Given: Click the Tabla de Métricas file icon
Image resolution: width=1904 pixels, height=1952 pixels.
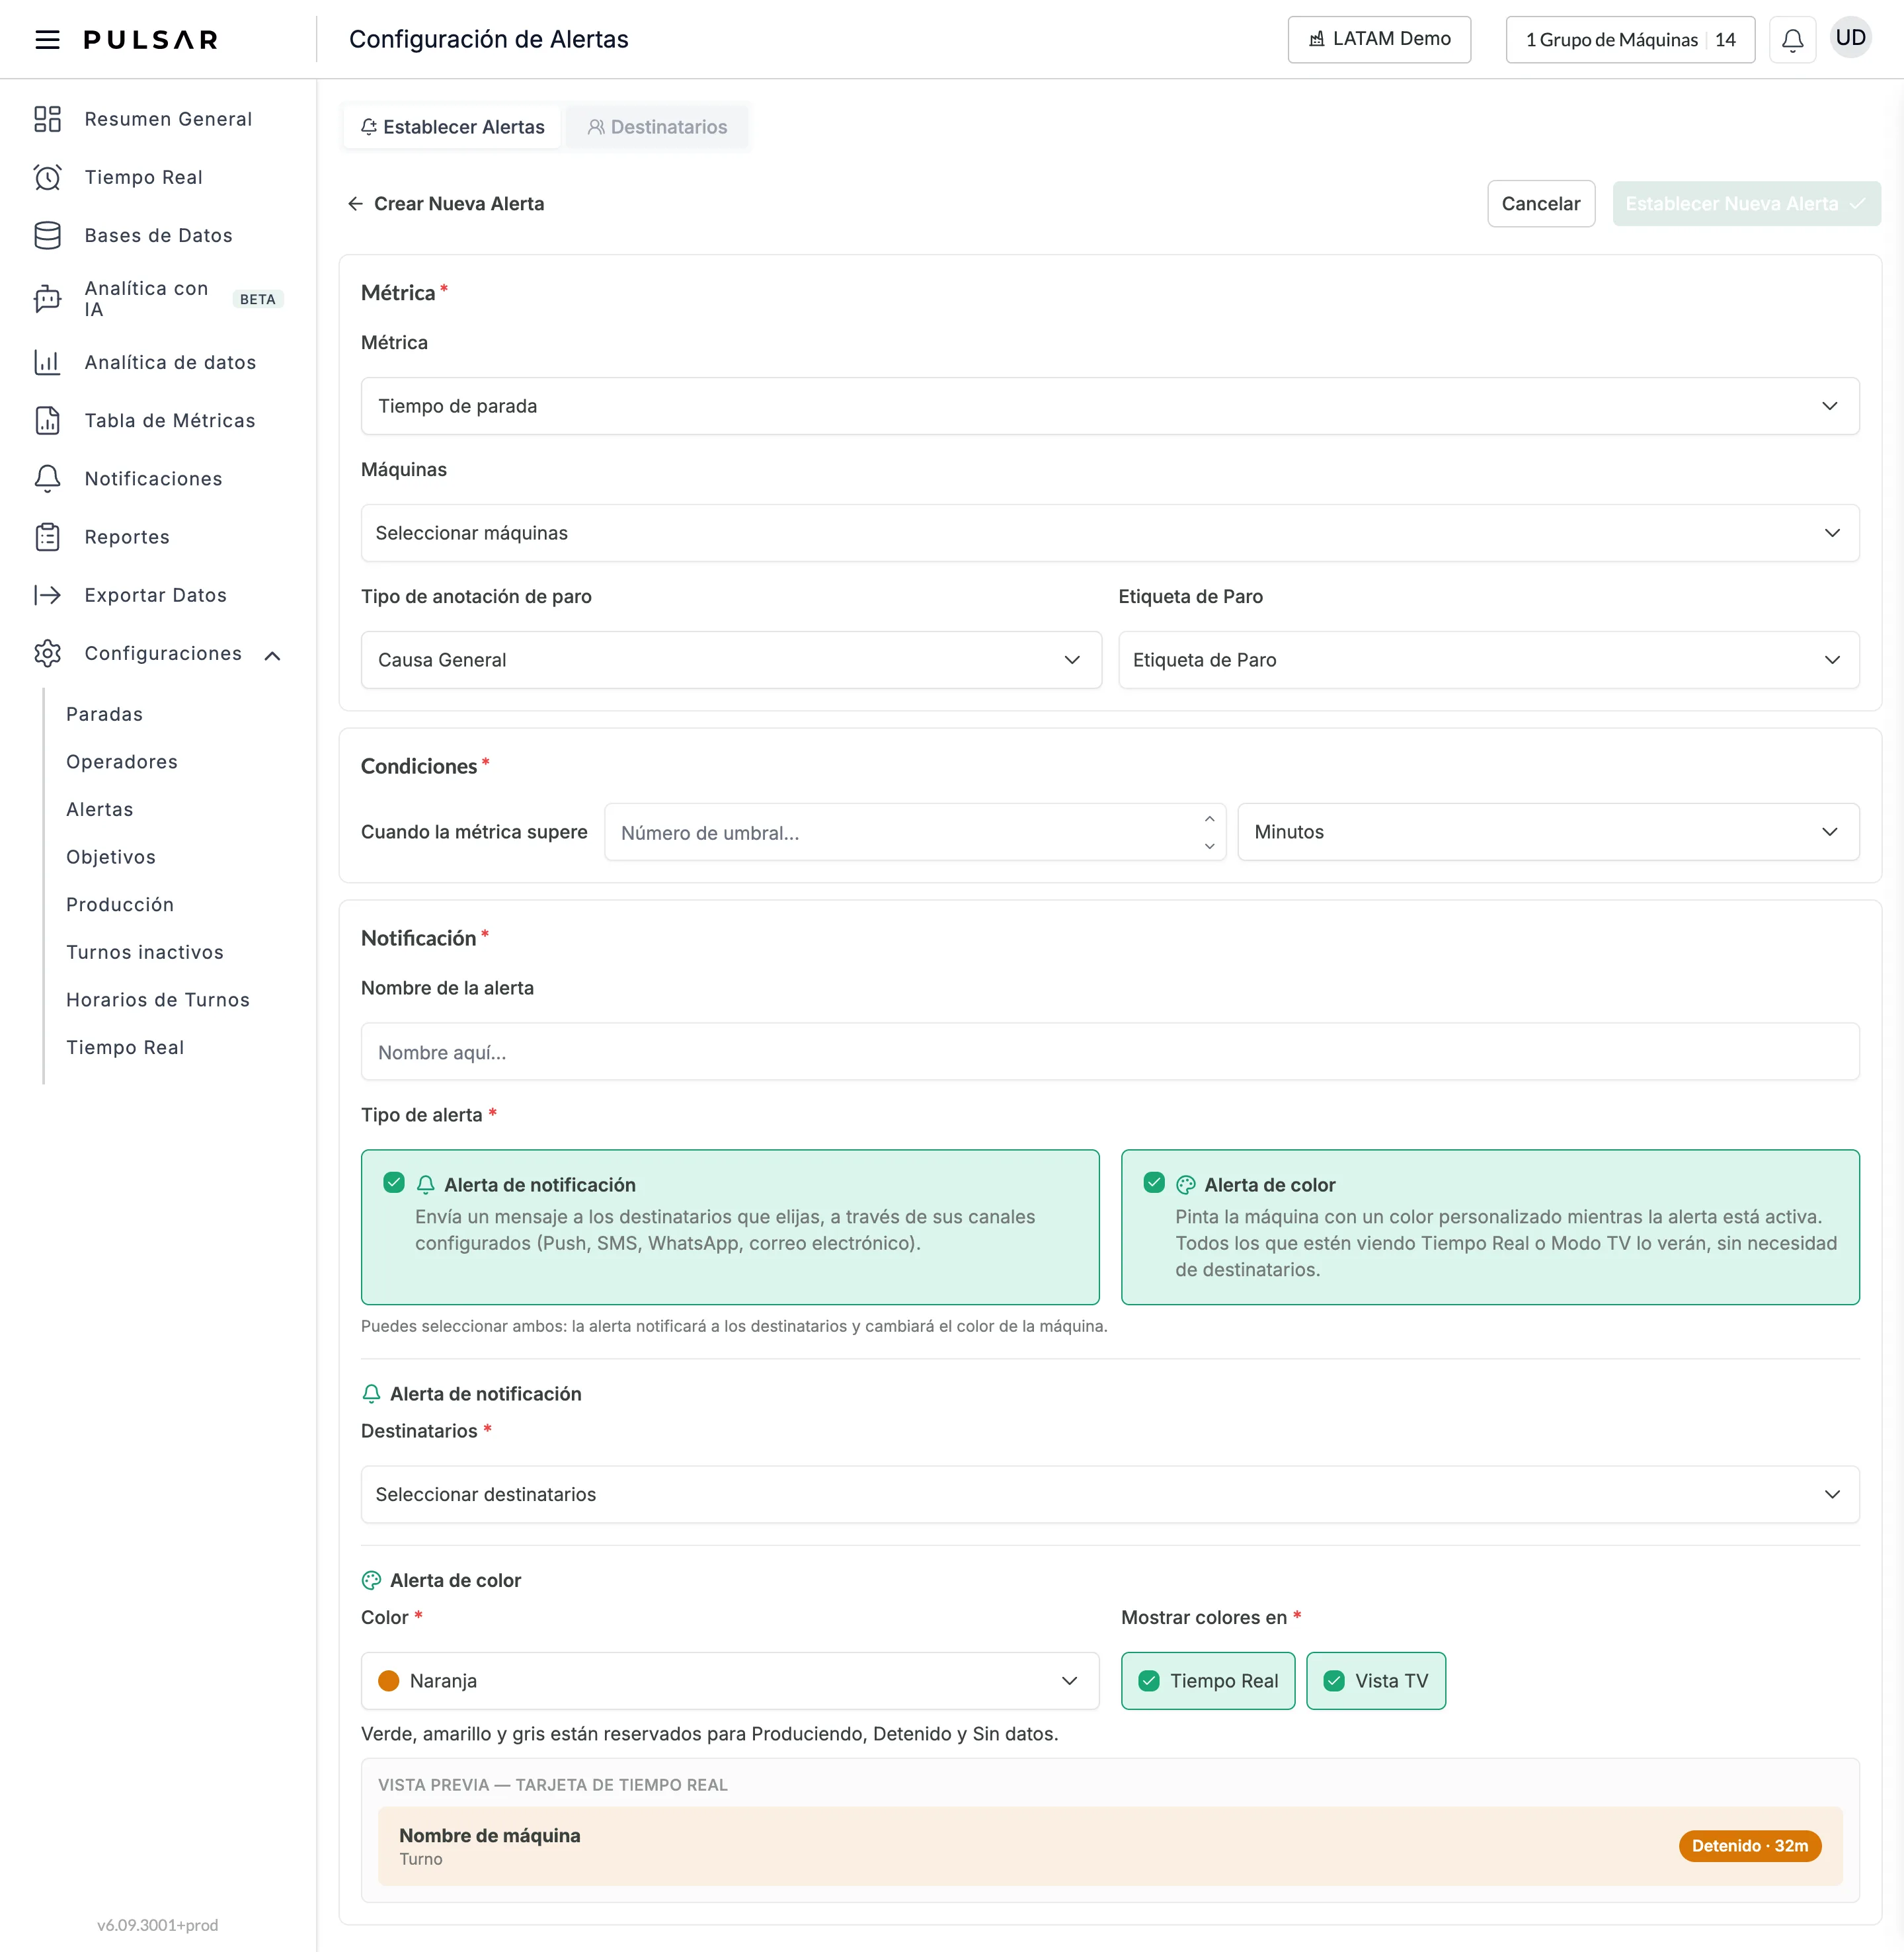Looking at the screenshot, I should [x=47, y=420].
